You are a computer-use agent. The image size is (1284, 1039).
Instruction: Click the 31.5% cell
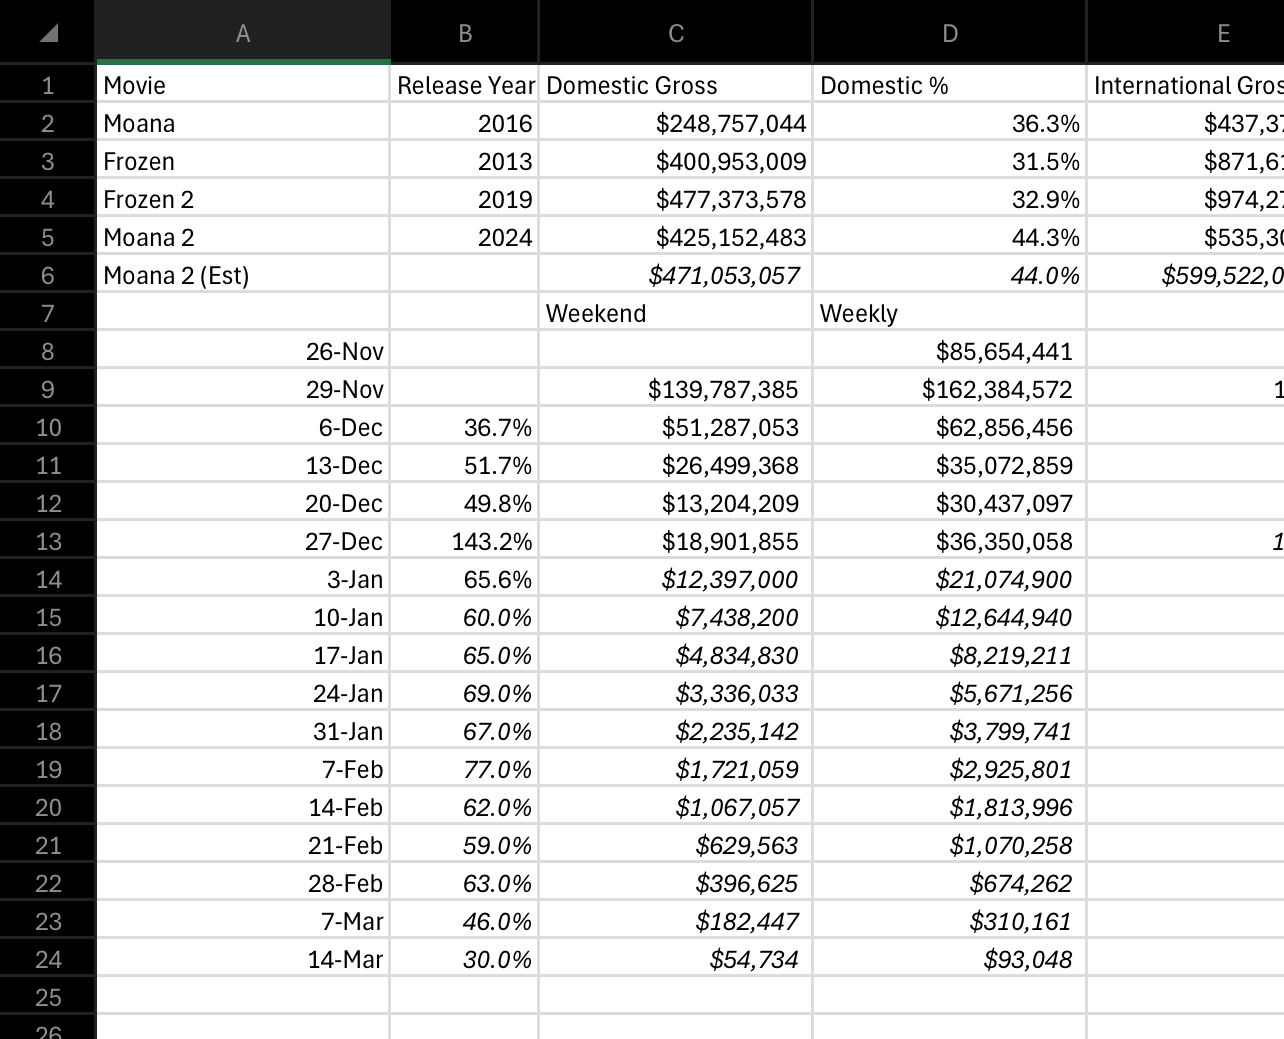pos(950,161)
